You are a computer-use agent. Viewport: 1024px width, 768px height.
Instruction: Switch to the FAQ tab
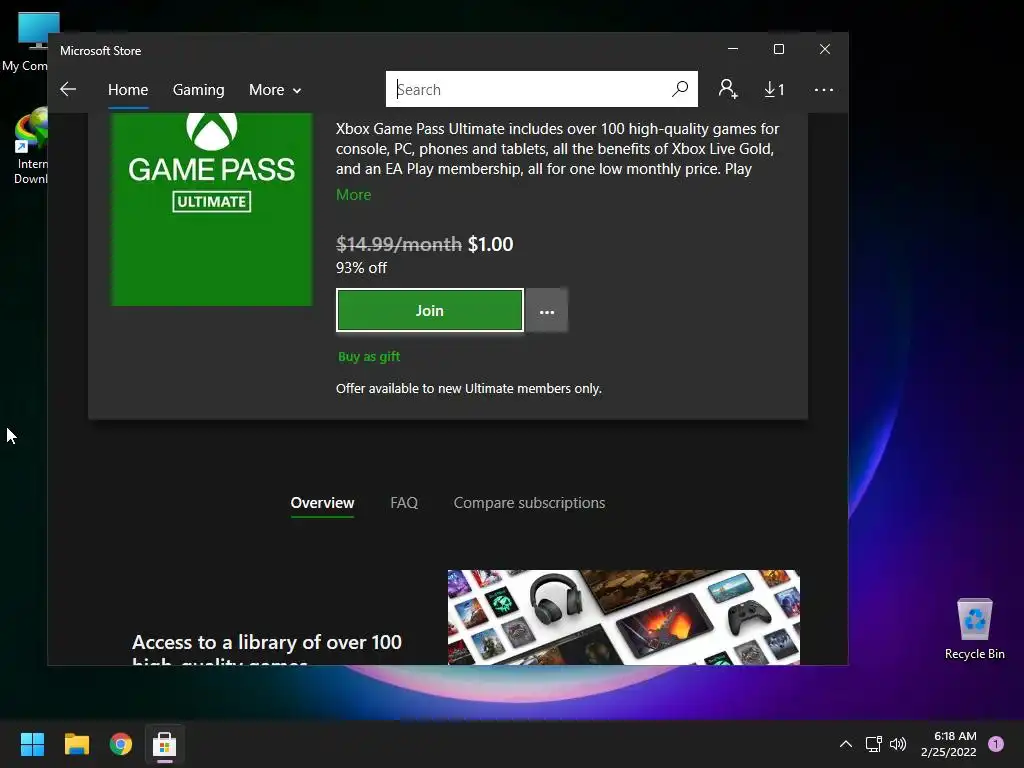404,503
